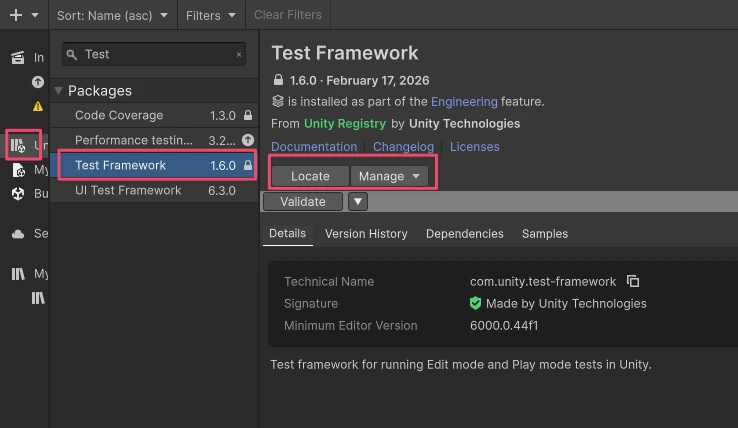The image size is (738, 428).
Task: Select the Unity Registry sidebar icon
Action: coord(18,145)
